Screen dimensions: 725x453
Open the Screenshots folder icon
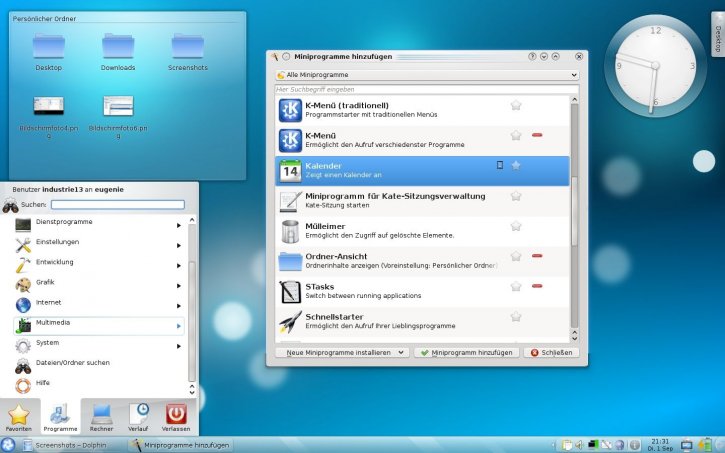click(188, 46)
